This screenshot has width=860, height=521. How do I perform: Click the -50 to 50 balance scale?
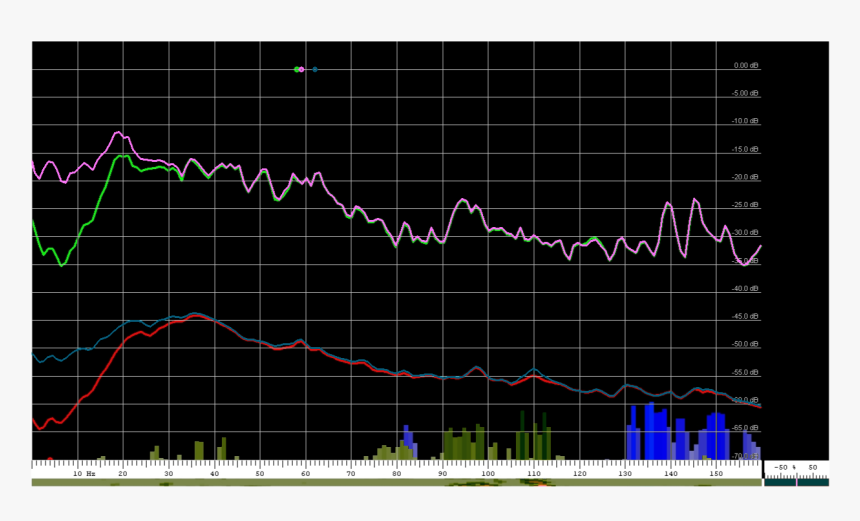pos(796,468)
